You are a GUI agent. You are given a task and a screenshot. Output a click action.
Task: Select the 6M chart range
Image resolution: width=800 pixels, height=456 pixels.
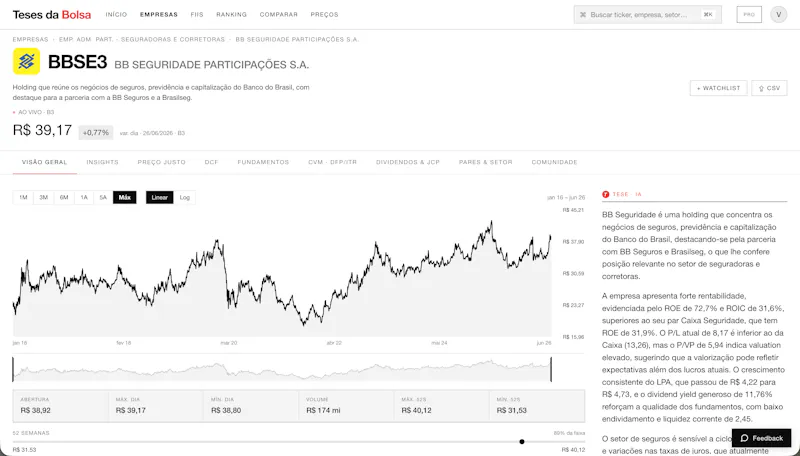(64, 197)
